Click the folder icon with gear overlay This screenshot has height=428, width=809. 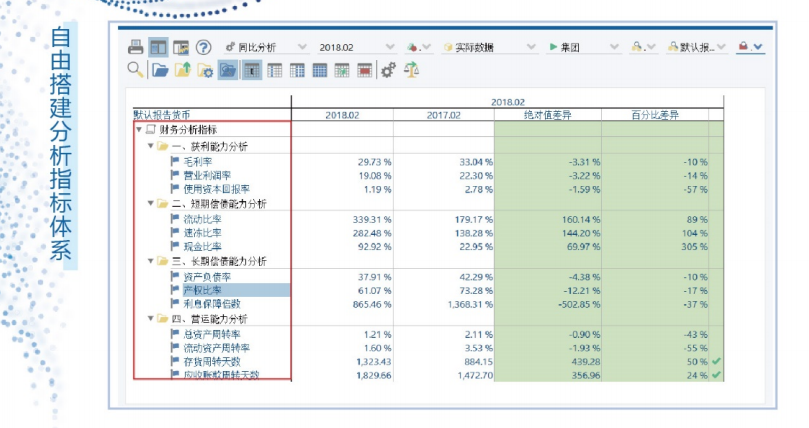click(x=205, y=70)
